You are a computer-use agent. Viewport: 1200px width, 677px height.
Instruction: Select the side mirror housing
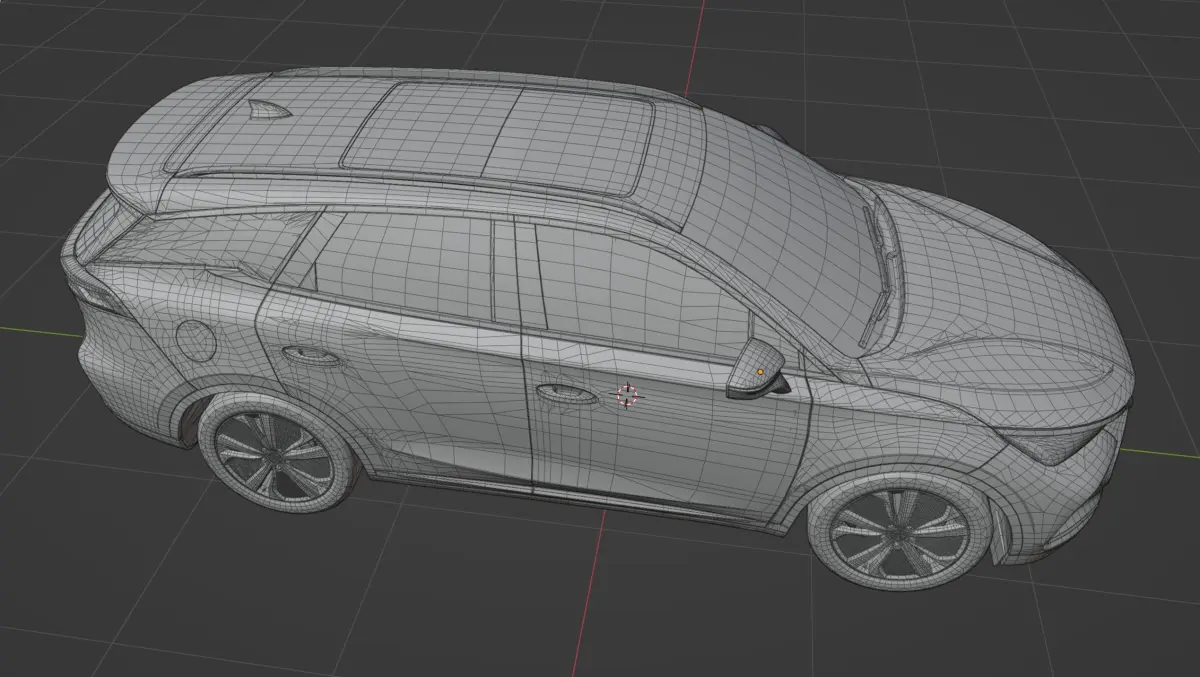click(756, 370)
